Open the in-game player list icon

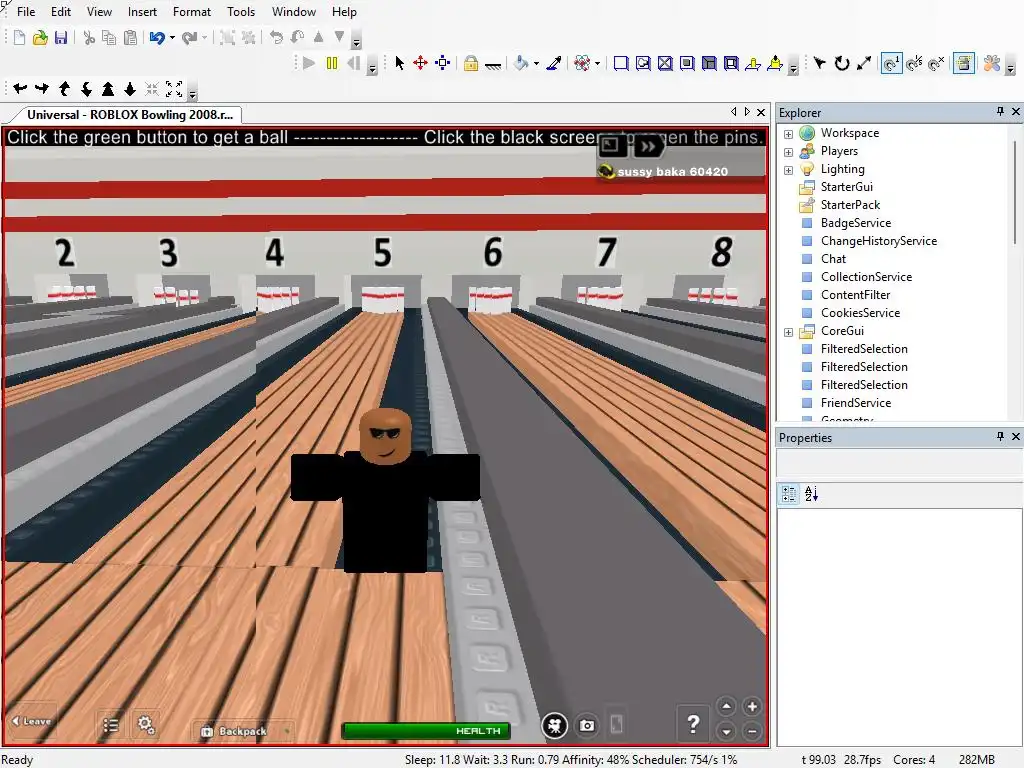click(x=111, y=725)
